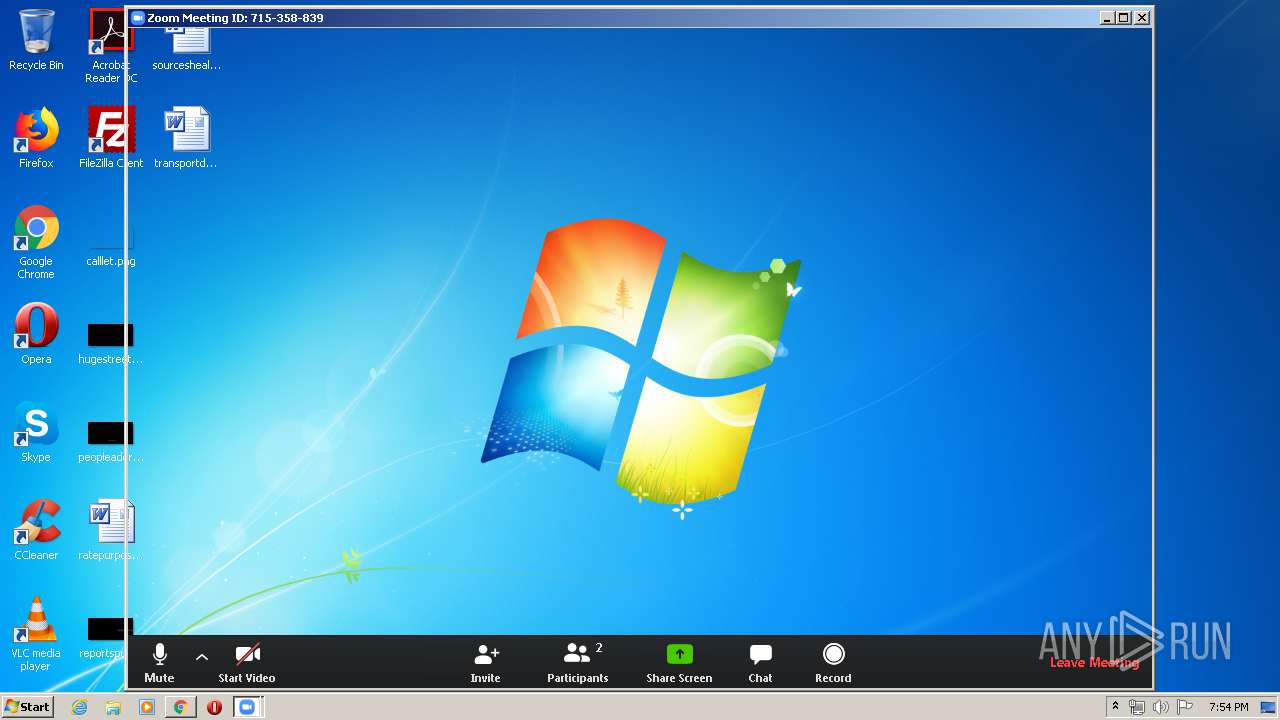Select the peopleader... desktop file

110,440
